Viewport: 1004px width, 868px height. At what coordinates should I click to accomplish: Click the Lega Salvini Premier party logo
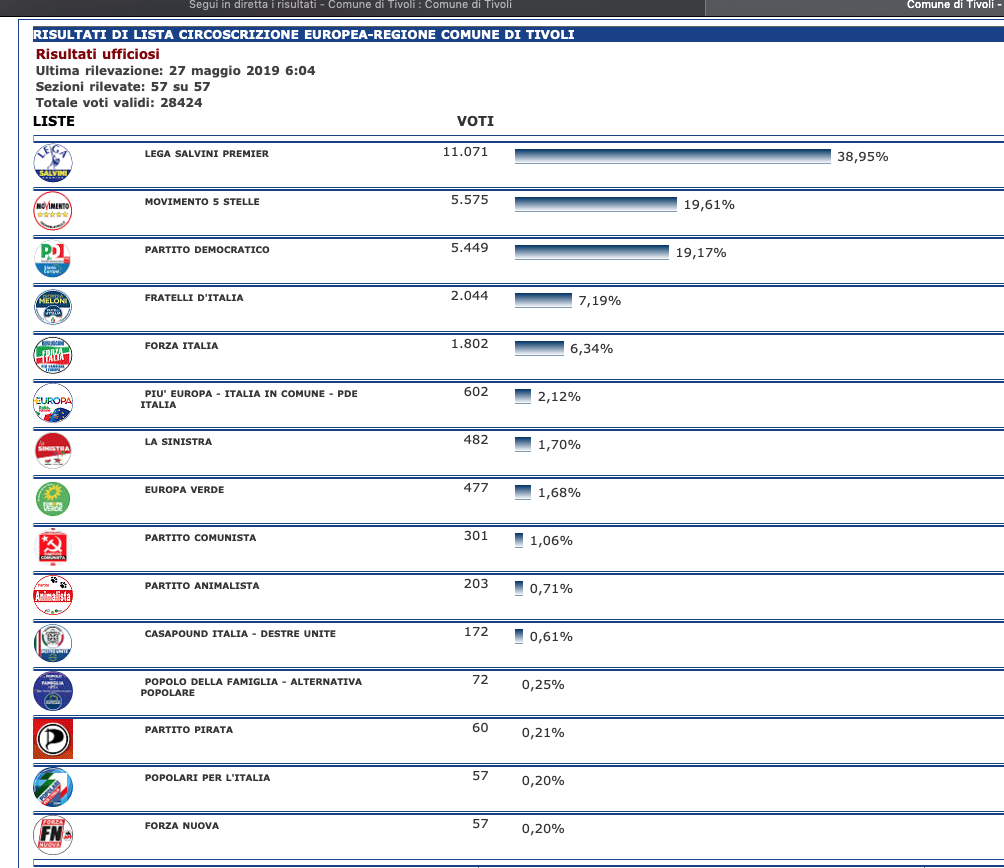[x=53, y=162]
